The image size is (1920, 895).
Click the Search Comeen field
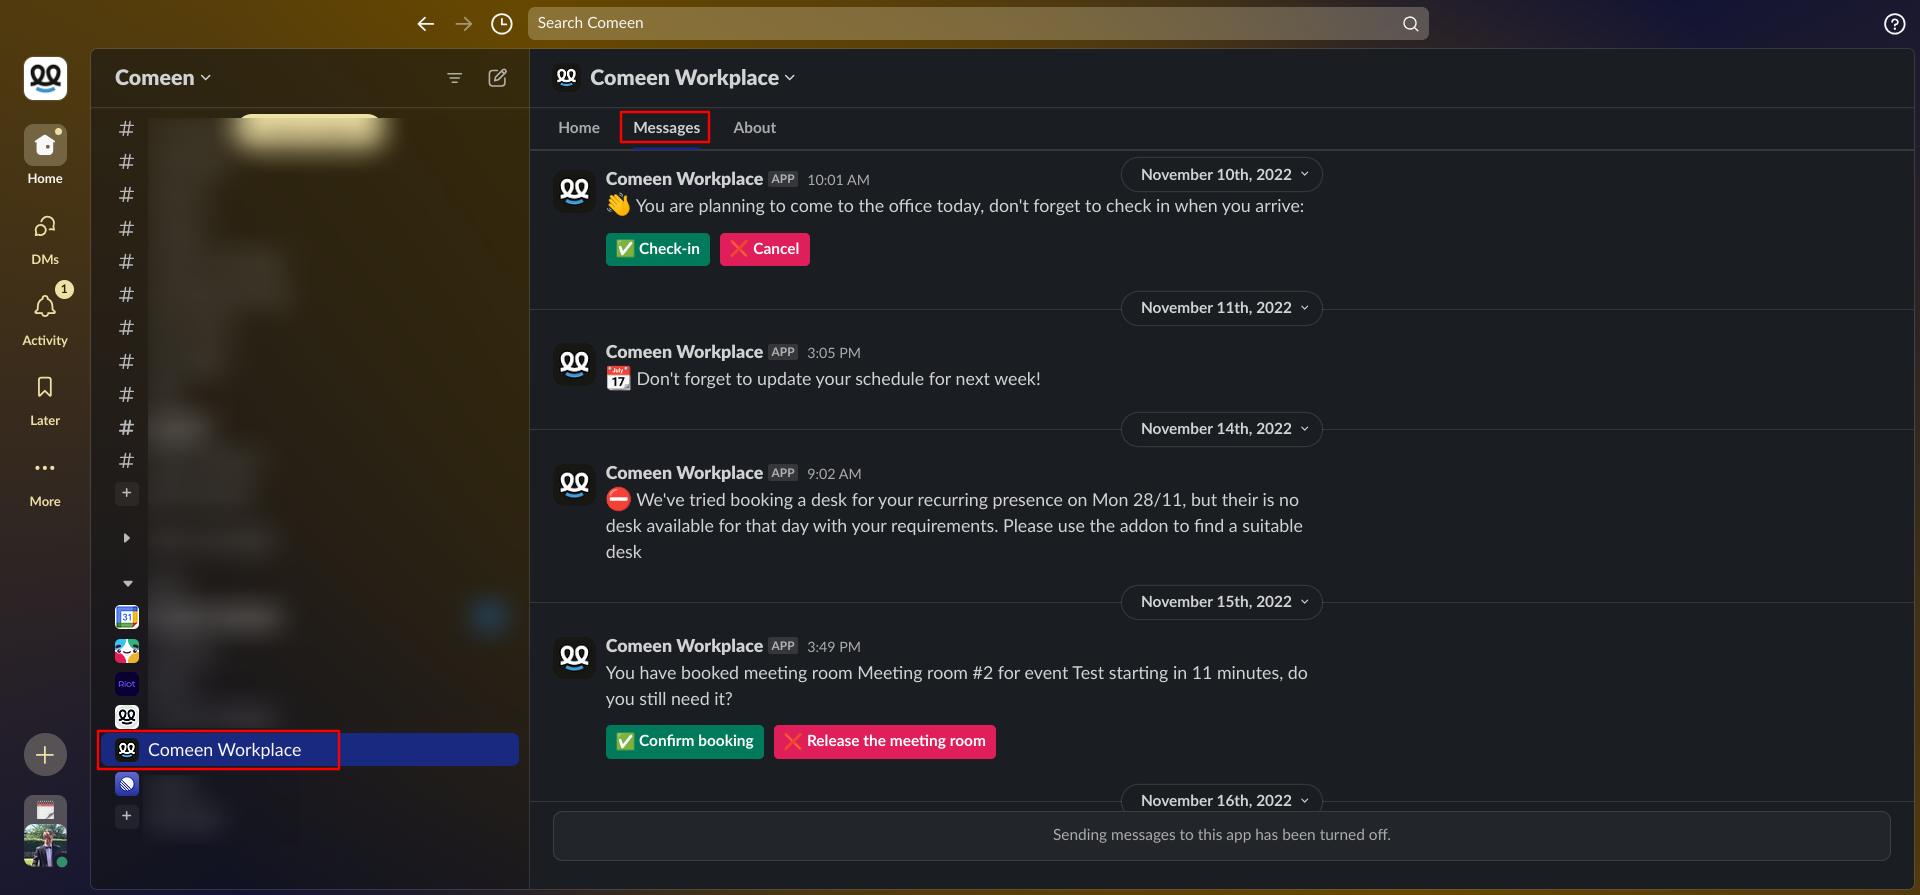point(978,24)
